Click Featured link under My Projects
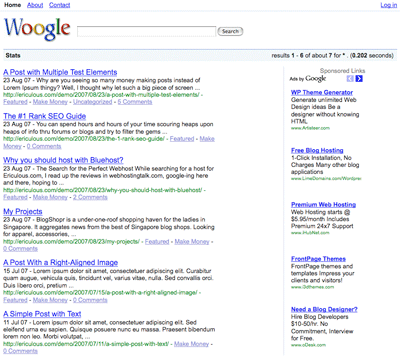The width and height of the screenshot is (400, 360). point(157,242)
